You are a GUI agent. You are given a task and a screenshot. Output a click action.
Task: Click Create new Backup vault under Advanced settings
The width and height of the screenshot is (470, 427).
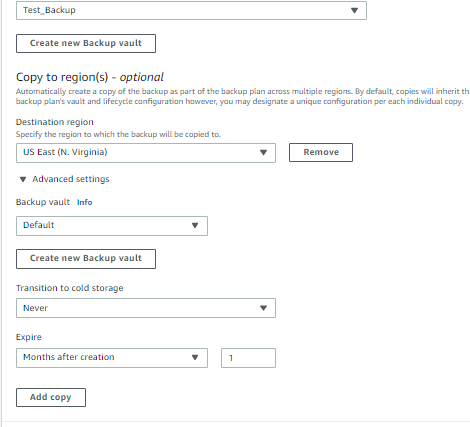click(86, 259)
